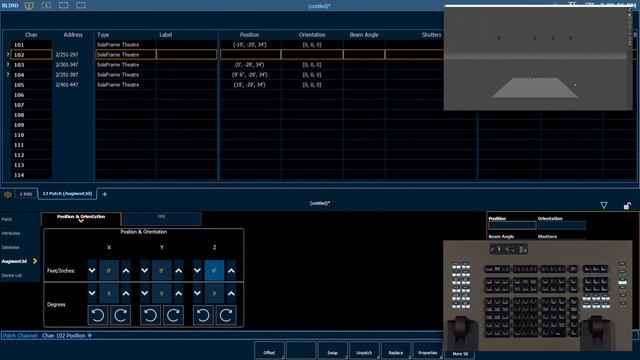Switch to the 12 Patch (Augment3d) tab

(x=67, y=193)
